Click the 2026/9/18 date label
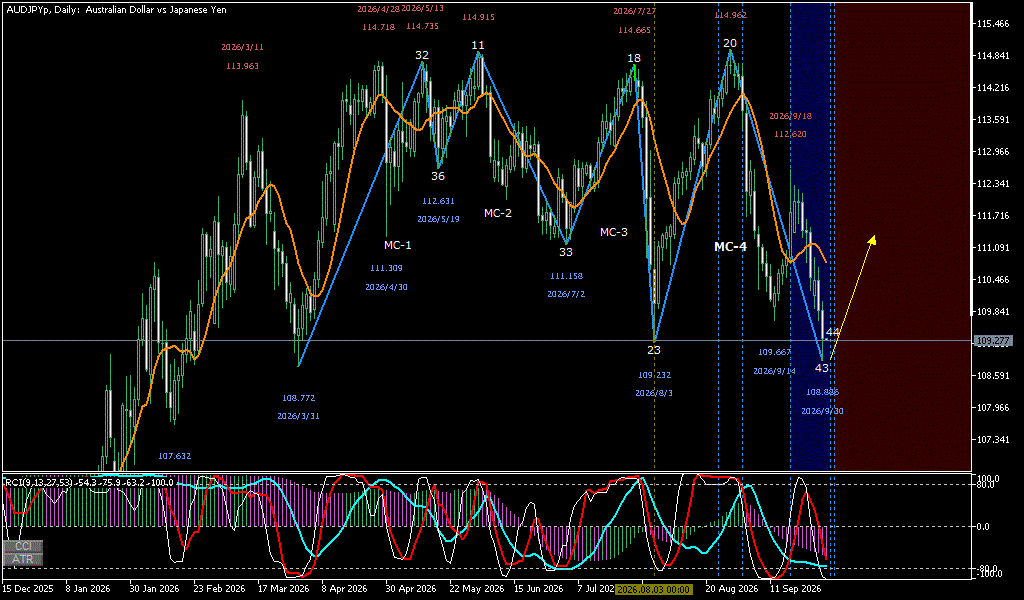Screen dimensions: 1024x600 pyautogui.click(x=790, y=116)
